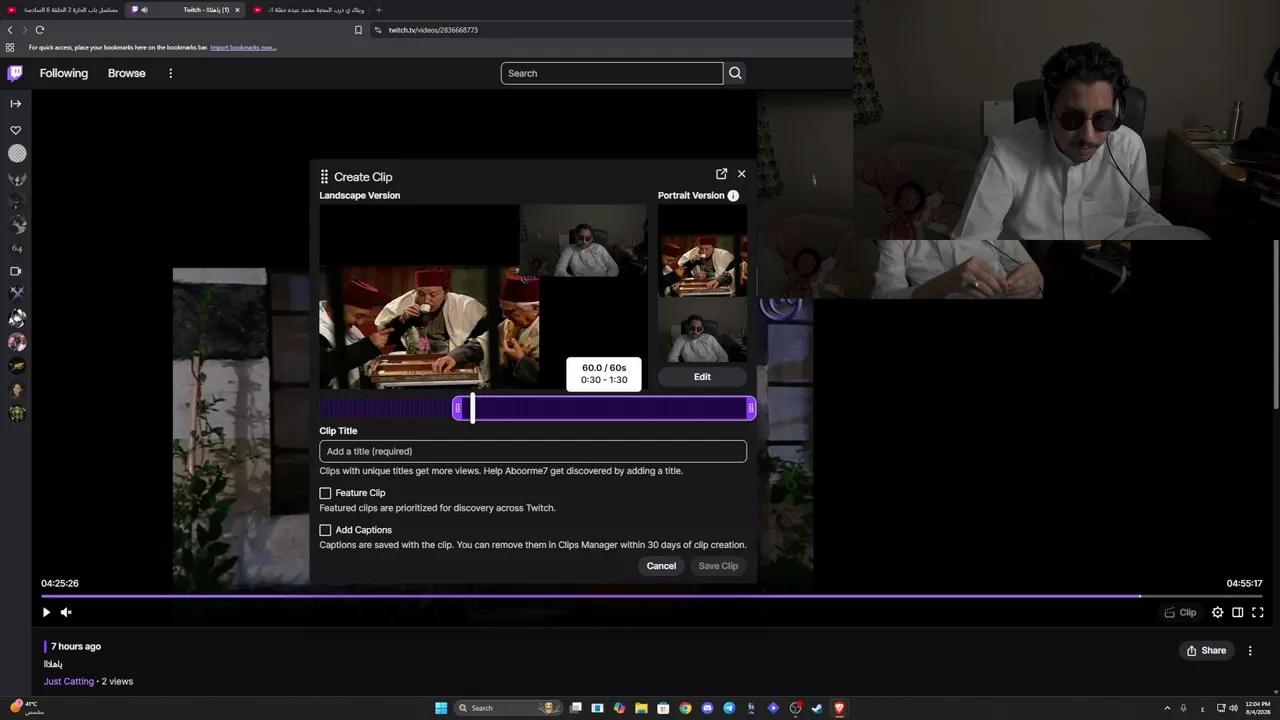Click the left clip trim handle
Image resolution: width=1280 pixels, height=720 pixels.
tap(457, 408)
